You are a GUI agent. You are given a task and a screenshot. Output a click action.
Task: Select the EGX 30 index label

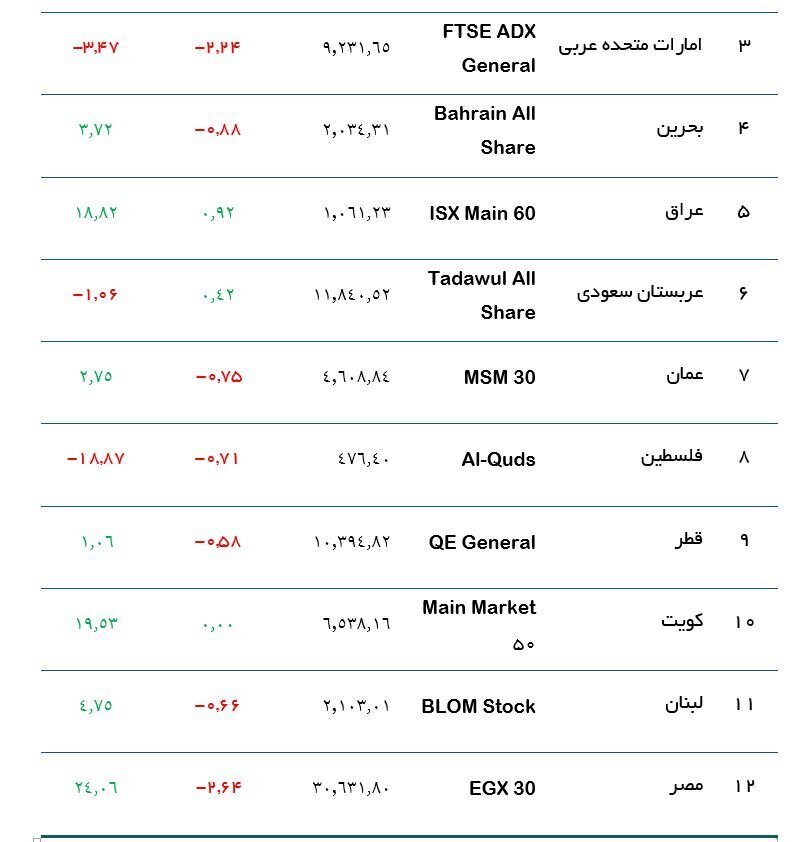pos(502,788)
